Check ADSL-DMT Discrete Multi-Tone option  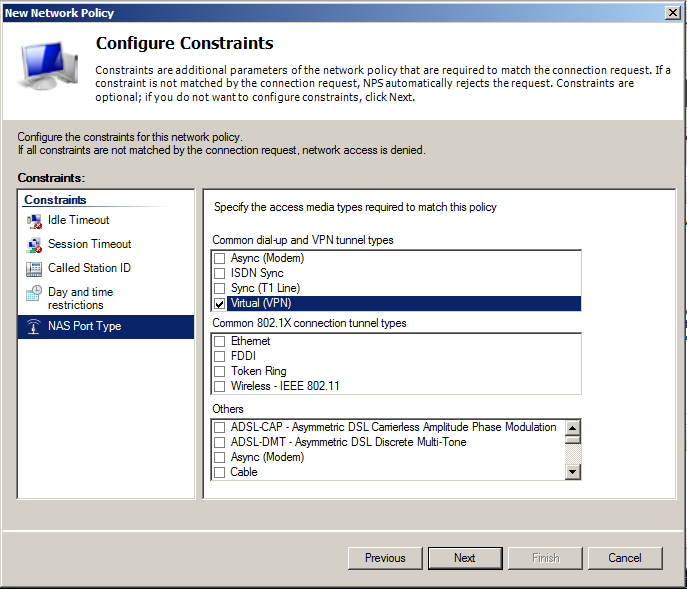tap(220, 442)
